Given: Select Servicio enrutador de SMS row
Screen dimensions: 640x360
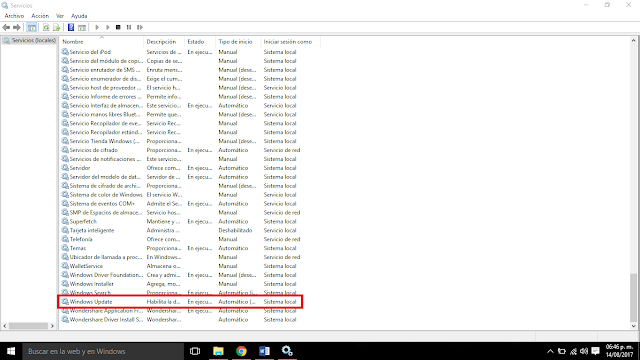Looking at the screenshot, I should point(180,70).
